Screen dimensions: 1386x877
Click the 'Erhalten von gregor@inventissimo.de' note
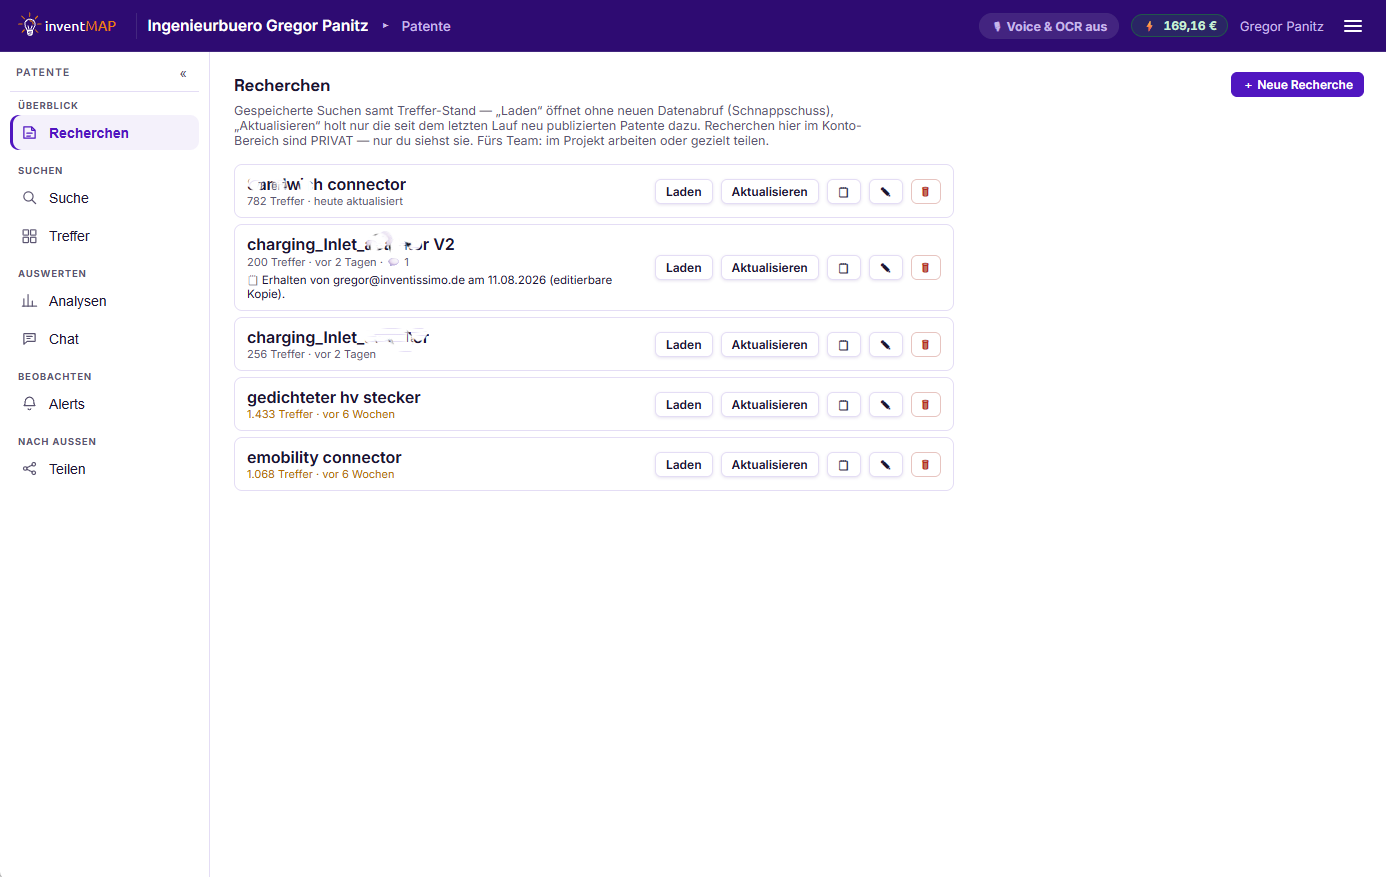click(x=430, y=287)
